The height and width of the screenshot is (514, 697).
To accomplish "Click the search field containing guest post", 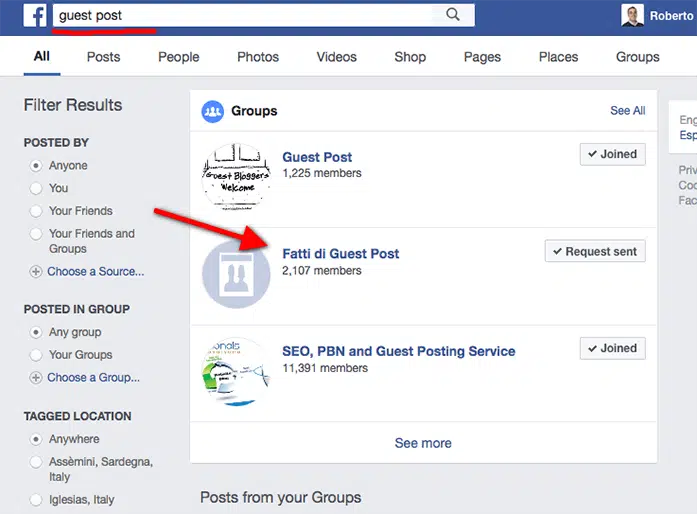I will [264, 15].
